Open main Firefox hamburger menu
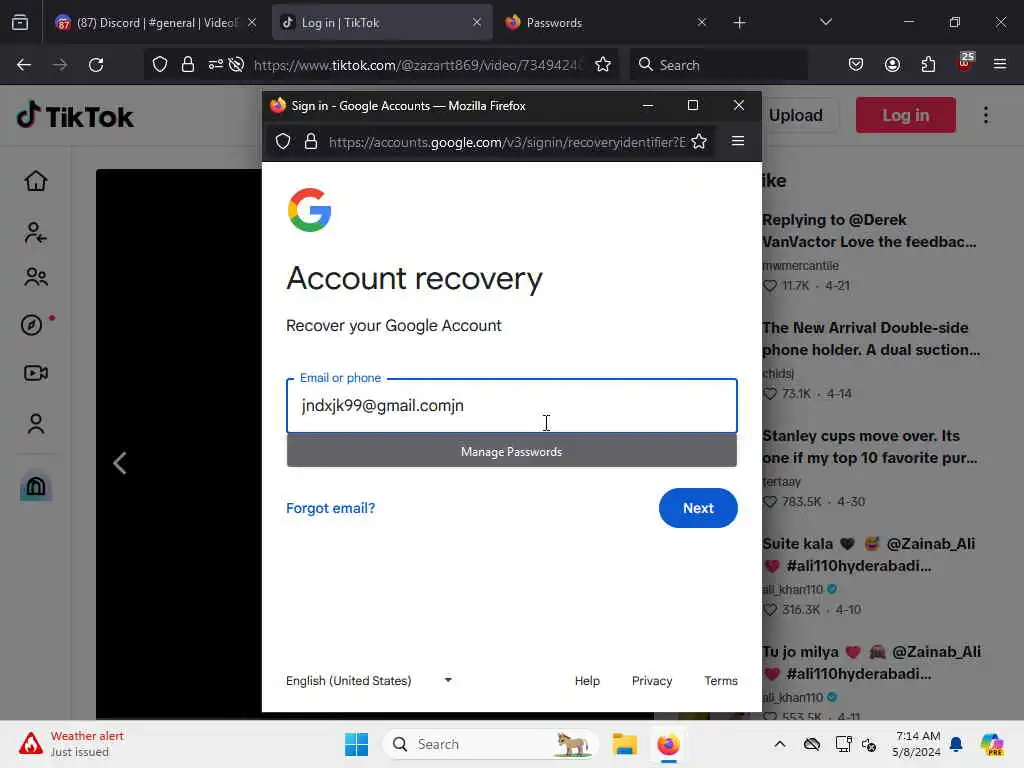The width and height of the screenshot is (1024, 768). [x=1000, y=65]
